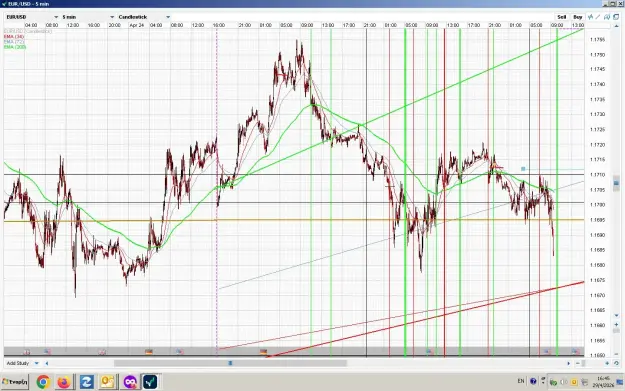
Task: Select the EUR/USD (Candlestick) legend entry
Action: [x=28, y=31]
